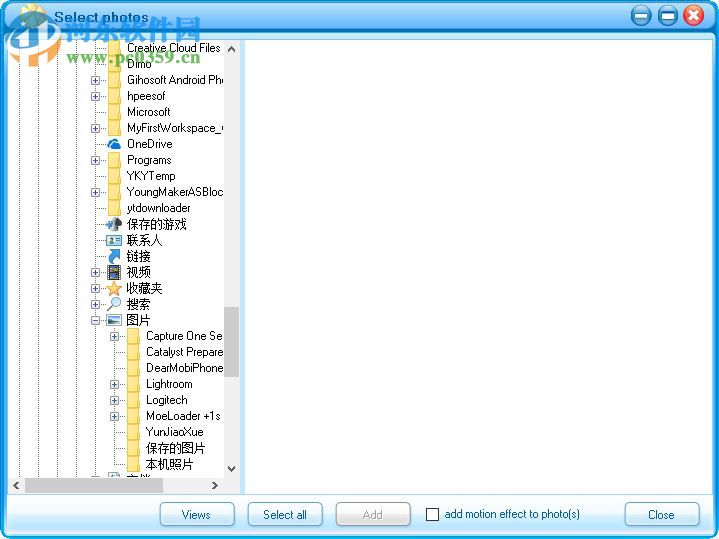Click the tree scroll down arrow

232,469
